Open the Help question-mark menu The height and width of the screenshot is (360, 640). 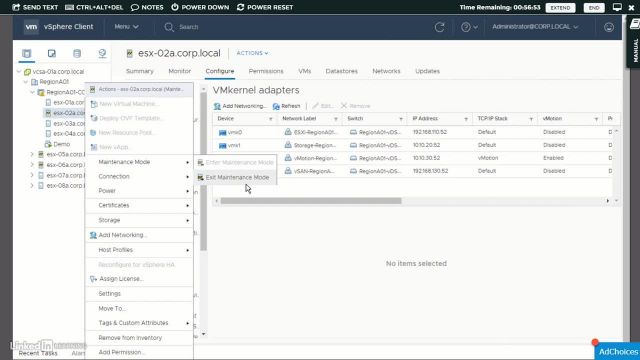click(x=469, y=27)
